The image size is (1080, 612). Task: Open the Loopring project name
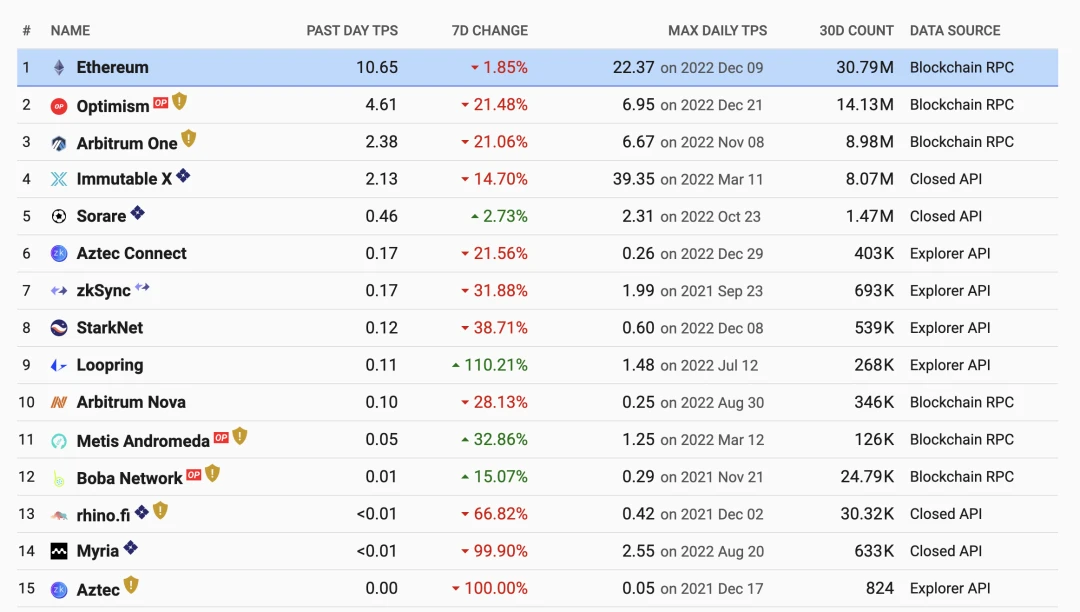110,365
